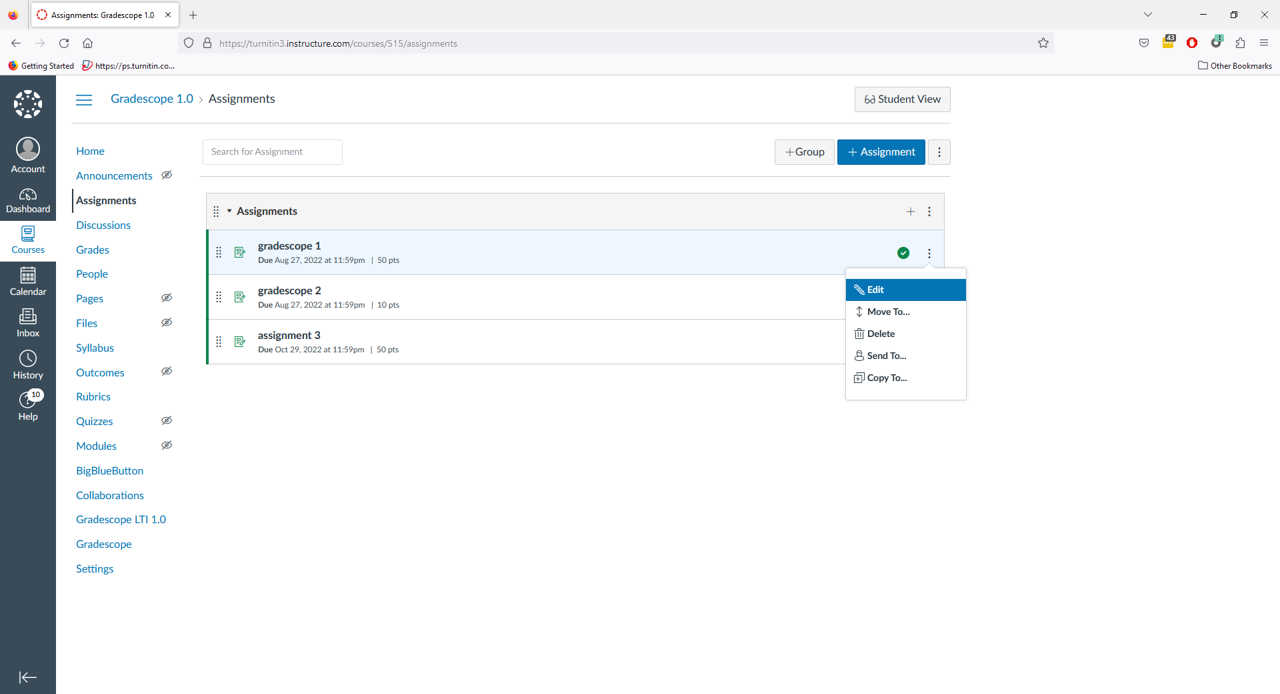Select Edit from the assignment menu
The height and width of the screenshot is (694, 1280).
pyautogui.click(x=906, y=290)
